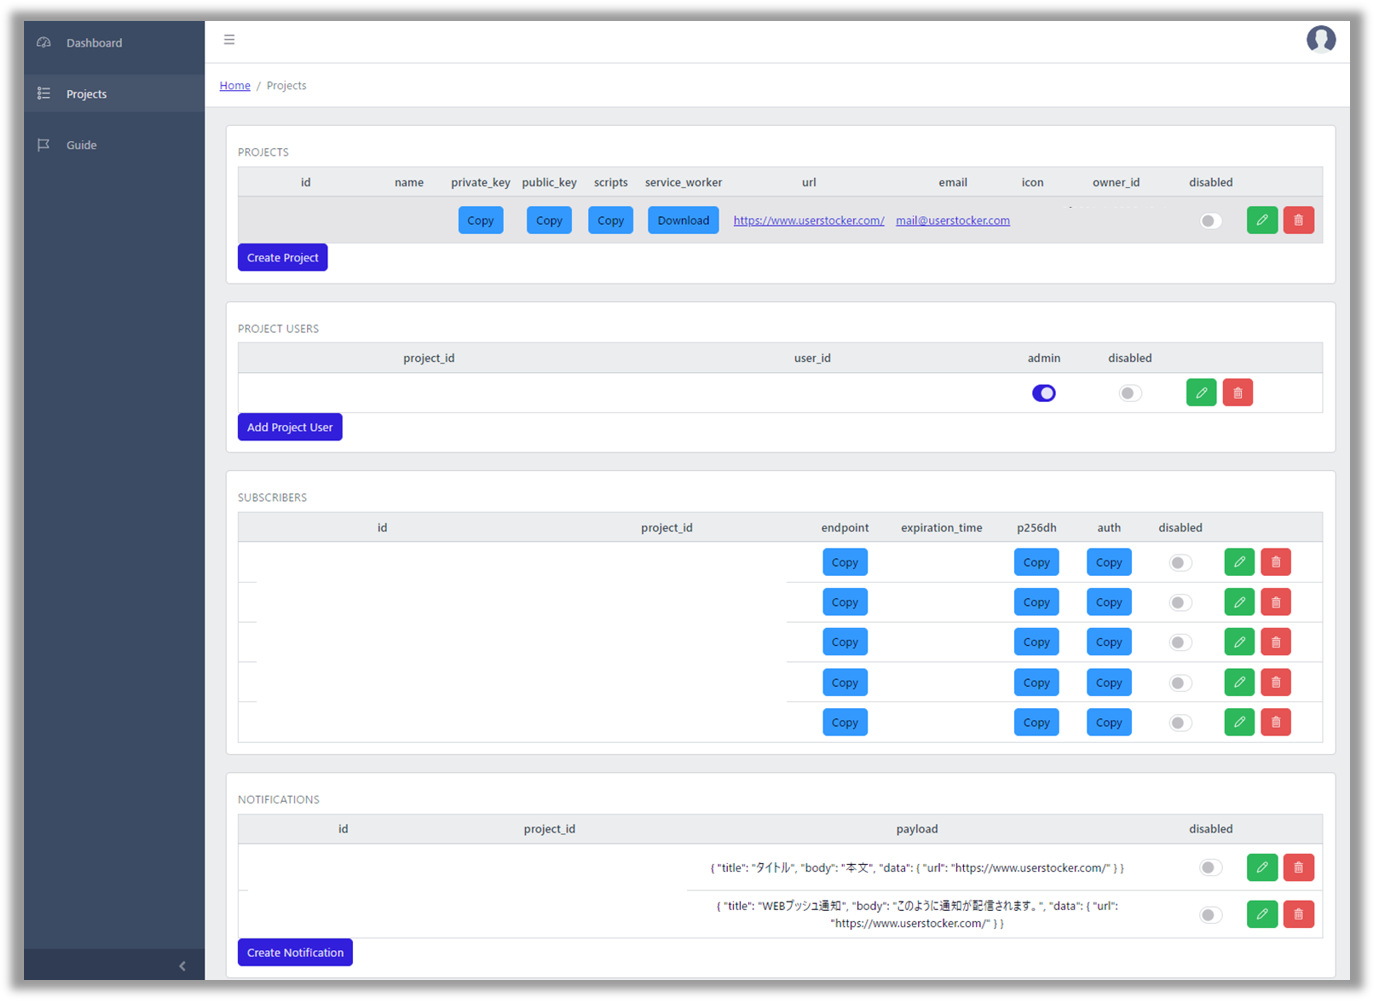Screen dimensions: 1374x1001
Task: Click the service_worker column header
Action: click(x=683, y=182)
